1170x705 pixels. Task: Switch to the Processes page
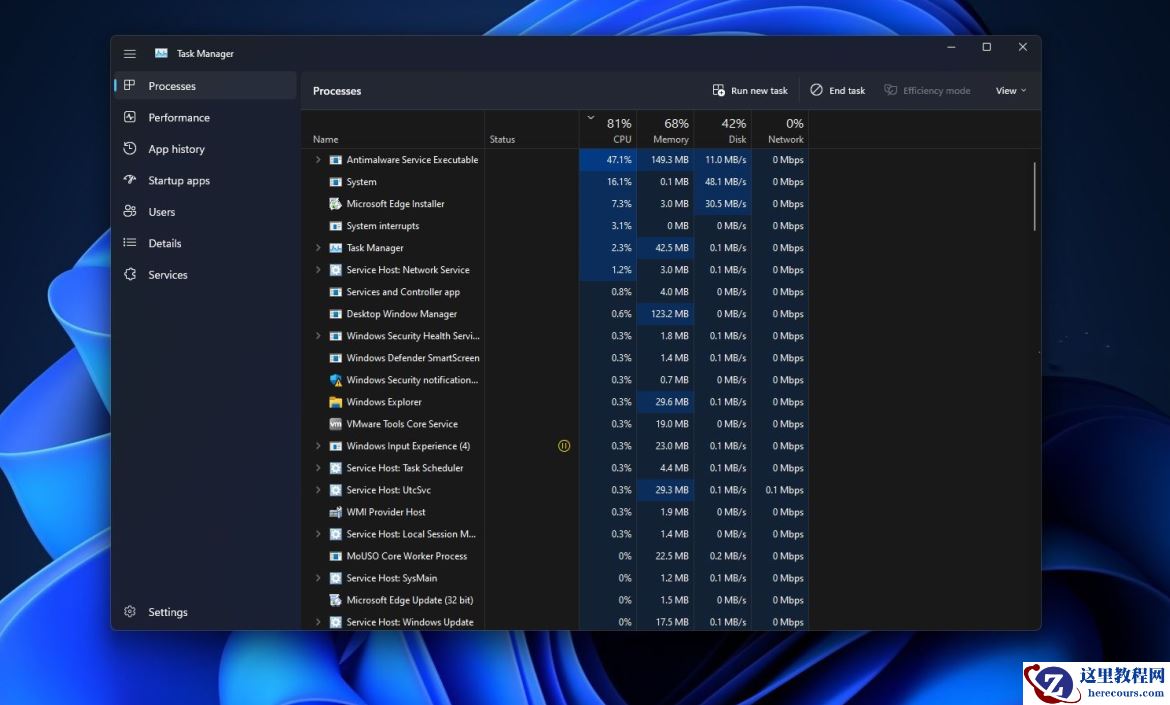(172, 85)
